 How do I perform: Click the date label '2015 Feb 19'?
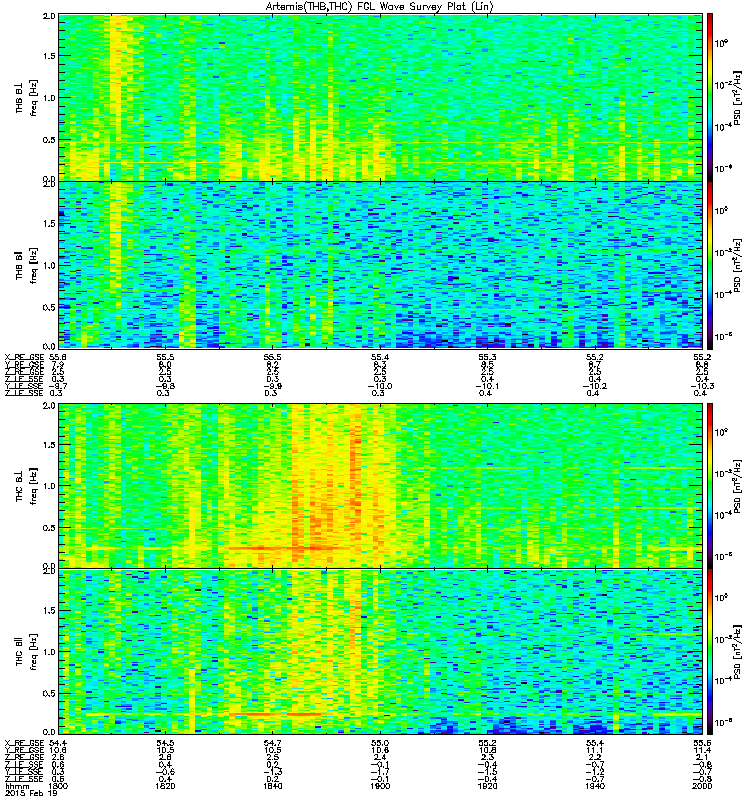tap(31, 793)
